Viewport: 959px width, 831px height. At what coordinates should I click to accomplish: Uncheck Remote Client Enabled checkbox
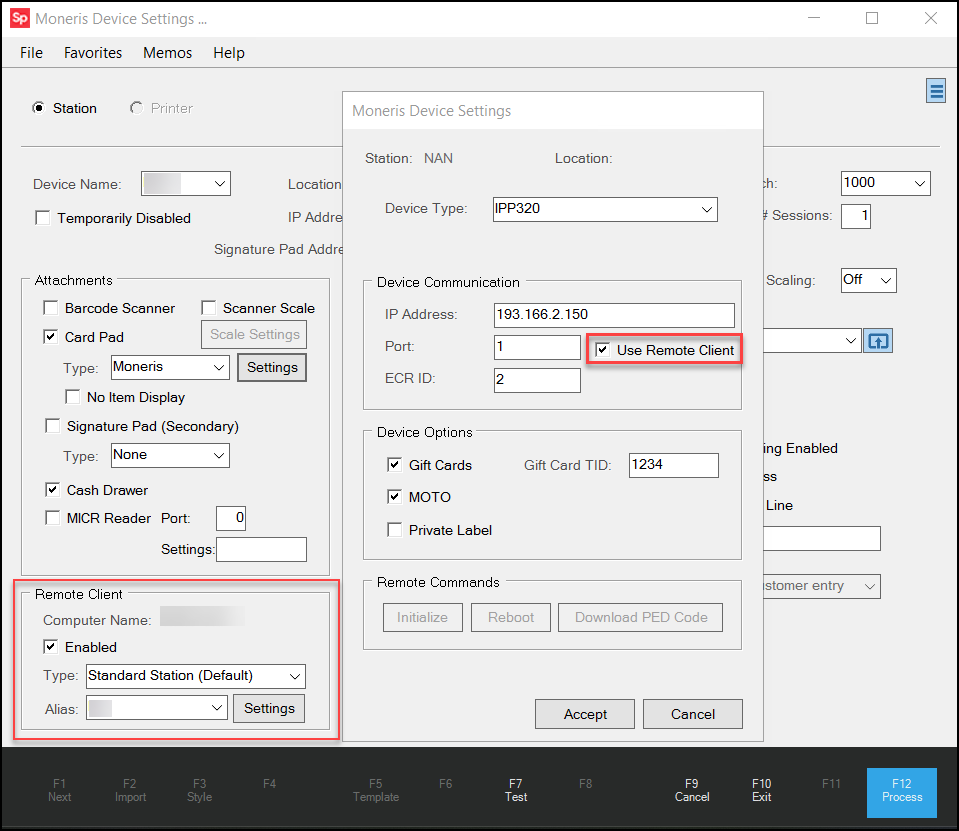(x=51, y=646)
